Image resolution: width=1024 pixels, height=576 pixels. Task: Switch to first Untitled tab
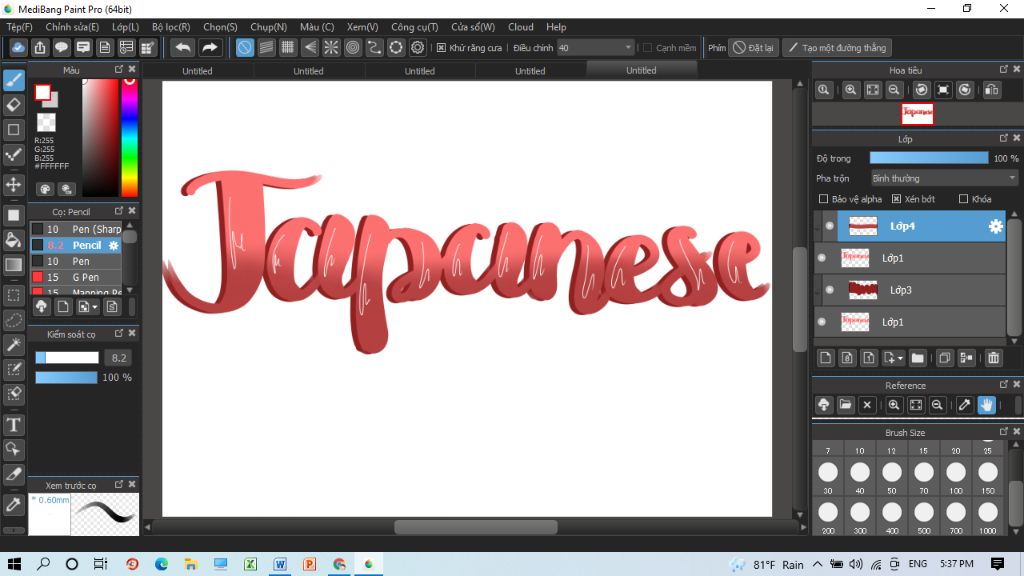click(x=197, y=71)
